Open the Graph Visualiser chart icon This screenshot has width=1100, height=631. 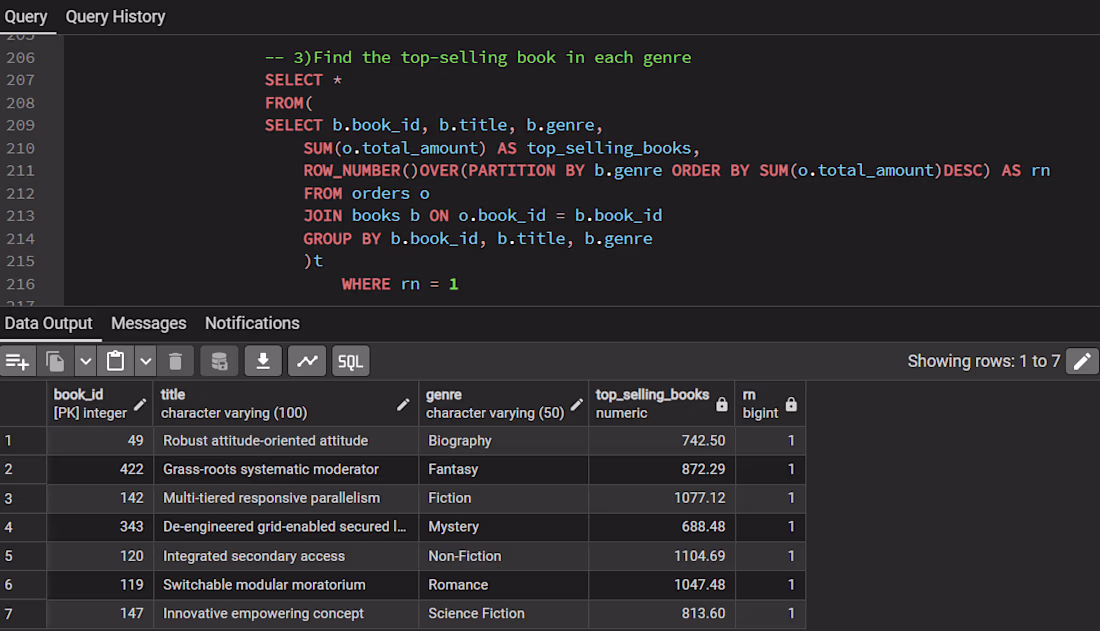(x=307, y=361)
